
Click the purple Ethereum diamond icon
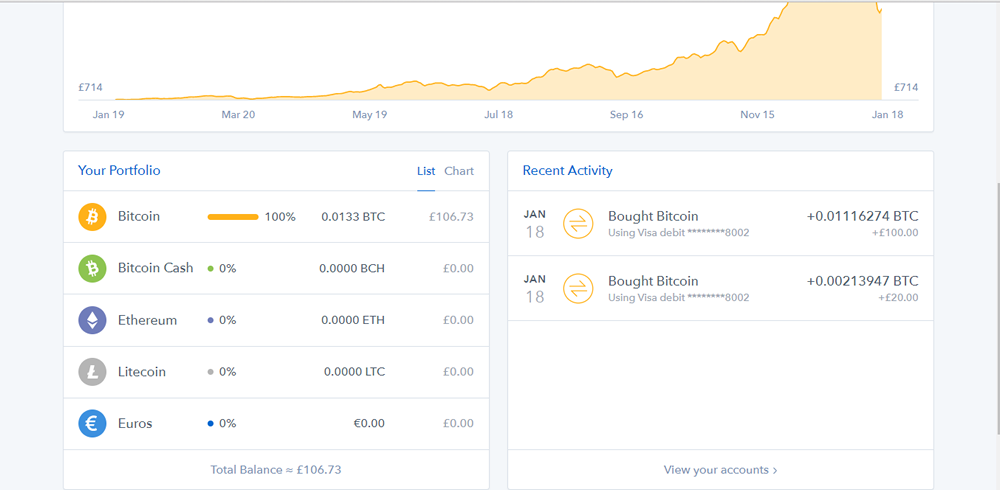tap(92, 320)
